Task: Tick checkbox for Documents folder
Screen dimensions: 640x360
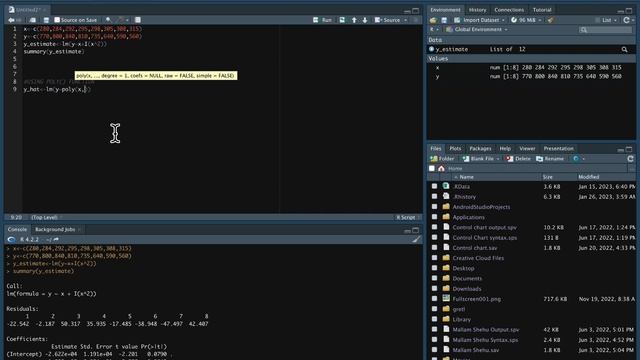Action: pyautogui.click(x=434, y=278)
